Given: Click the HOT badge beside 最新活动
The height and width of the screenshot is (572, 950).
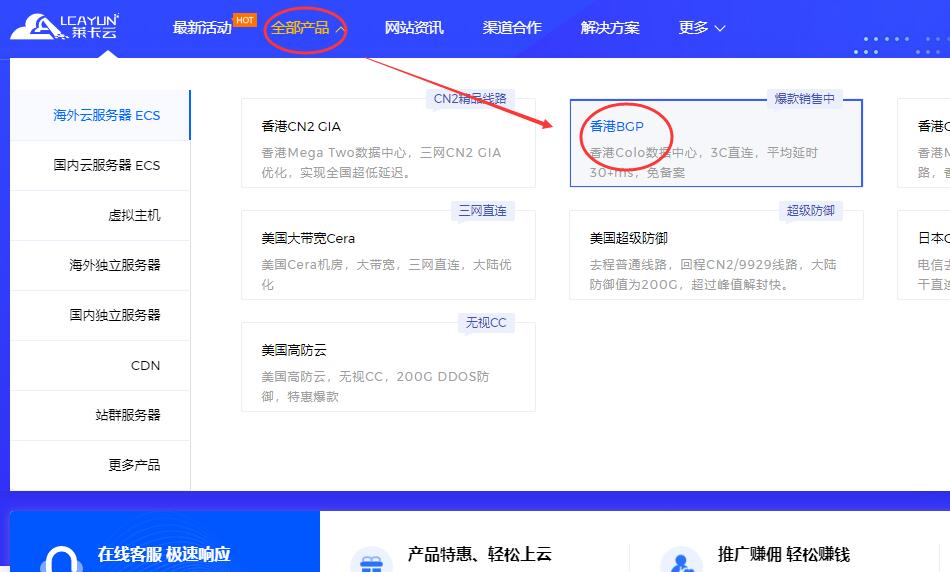Looking at the screenshot, I should (245, 20).
